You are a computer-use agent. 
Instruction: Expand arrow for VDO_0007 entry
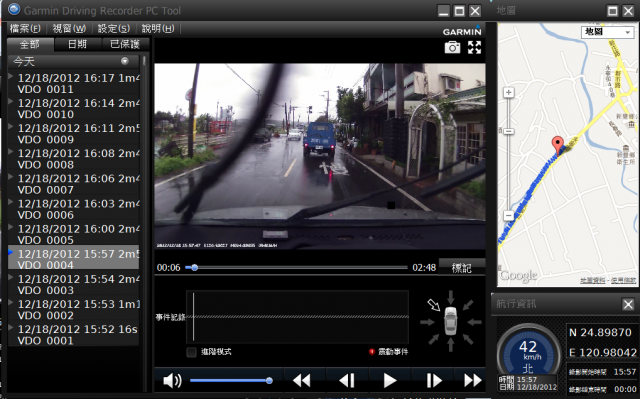[11, 177]
